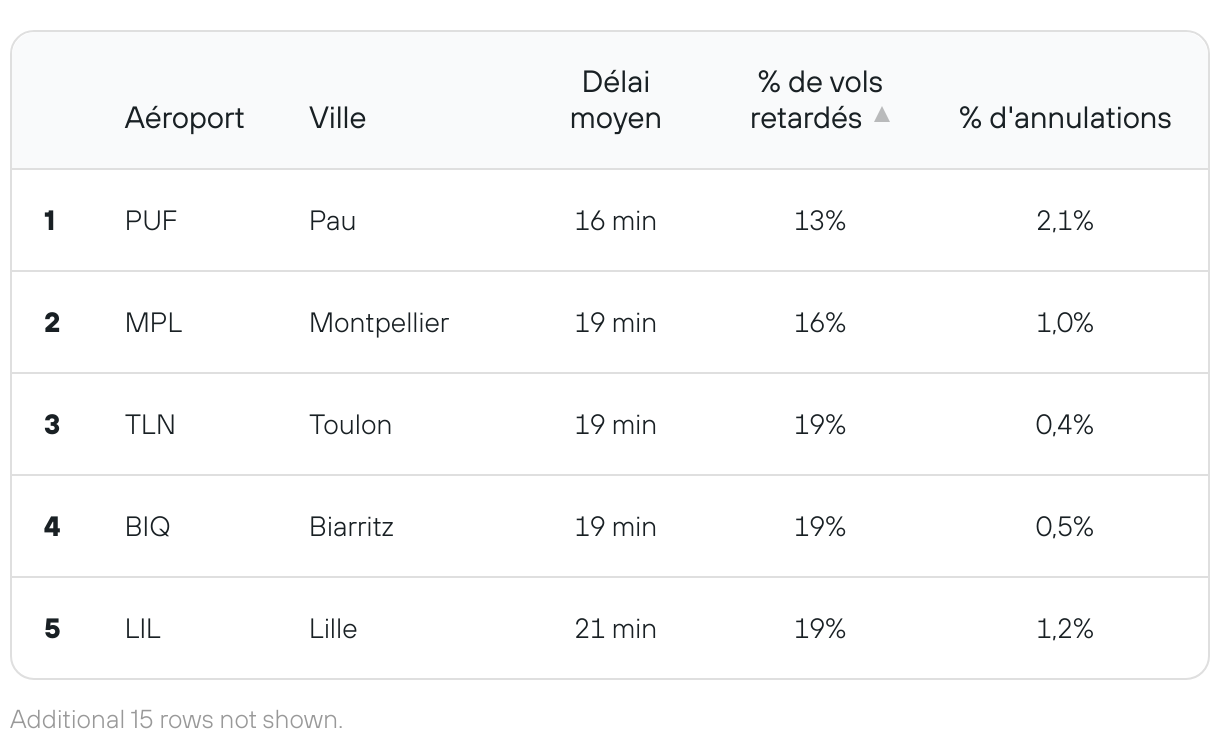This screenshot has height=746, width=1220.
Task: Select the 16% delayed value for Montpellier
Action: tap(820, 323)
